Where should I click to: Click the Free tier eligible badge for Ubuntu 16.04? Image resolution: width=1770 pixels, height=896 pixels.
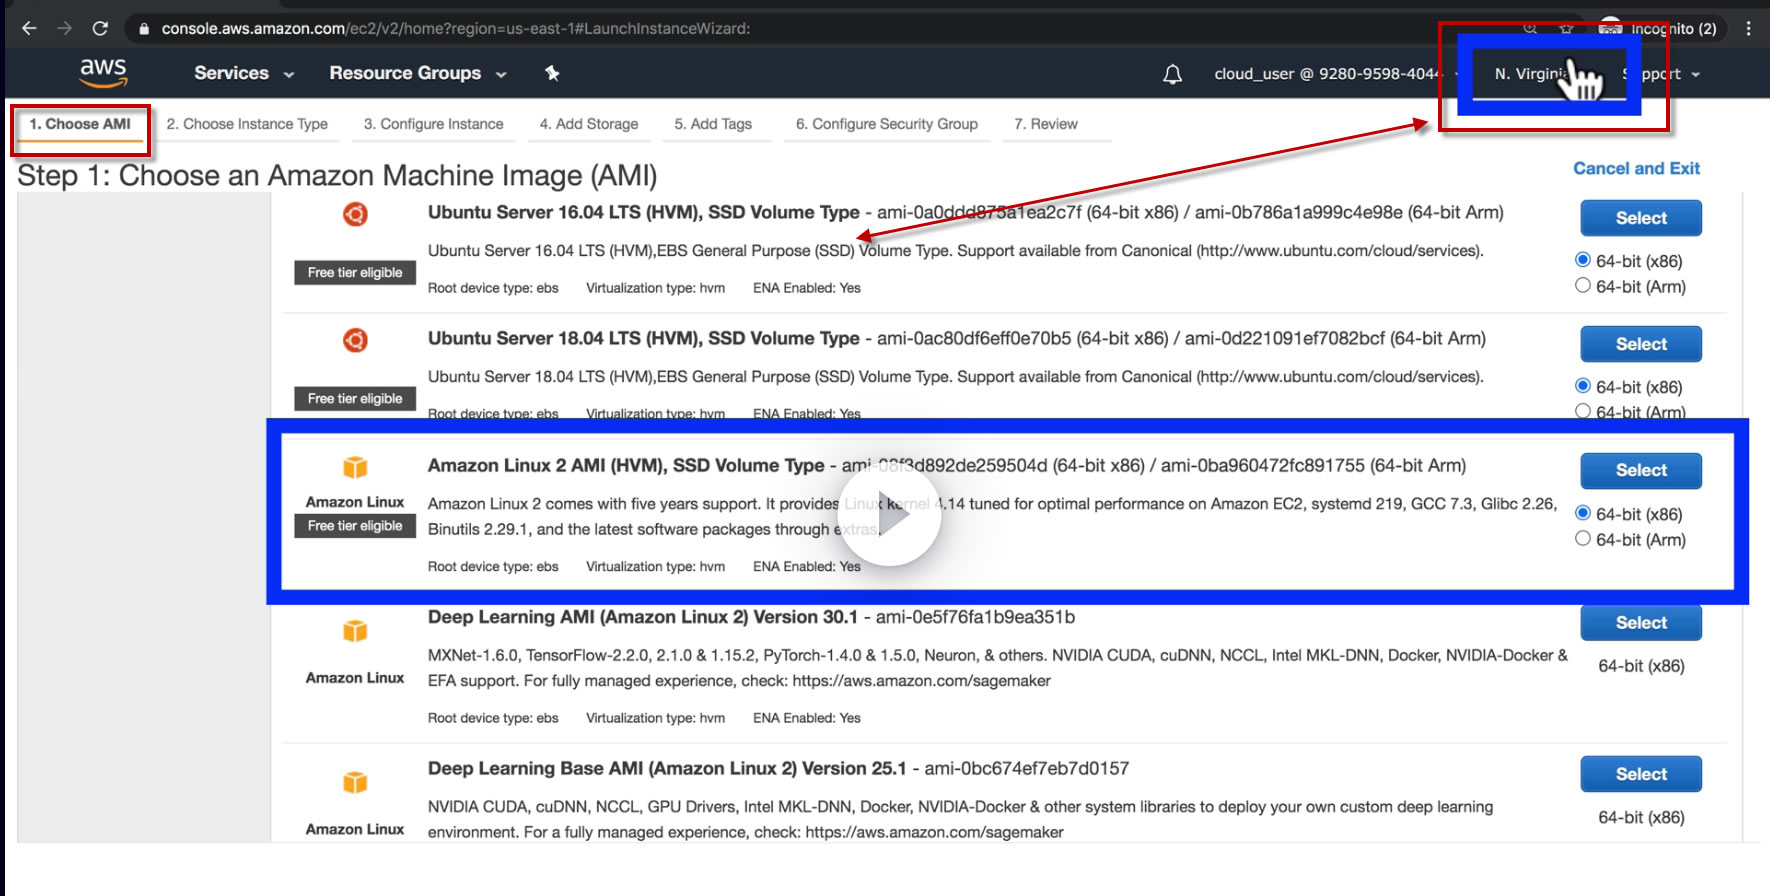pyautogui.click(x=355, y=272)
